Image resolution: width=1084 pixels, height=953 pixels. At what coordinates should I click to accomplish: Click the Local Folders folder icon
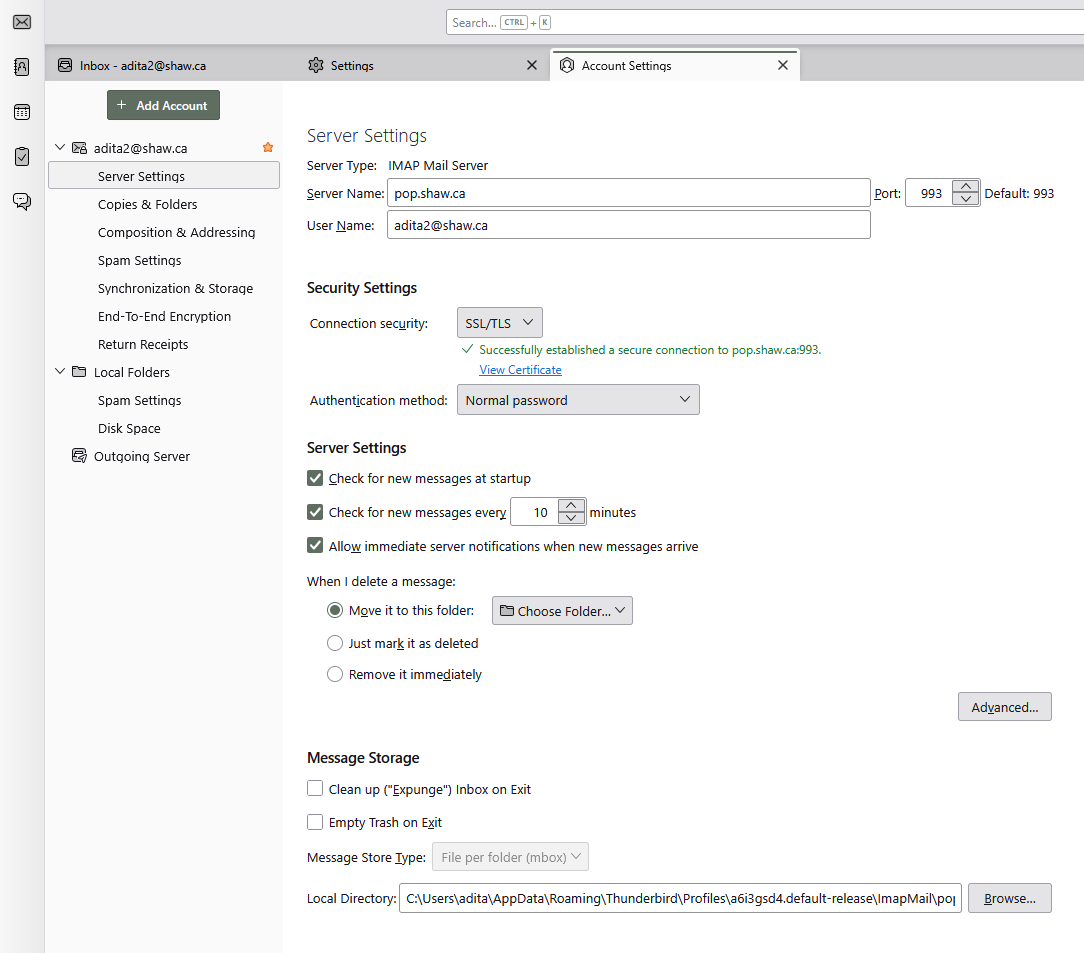(x=80, y=372)
